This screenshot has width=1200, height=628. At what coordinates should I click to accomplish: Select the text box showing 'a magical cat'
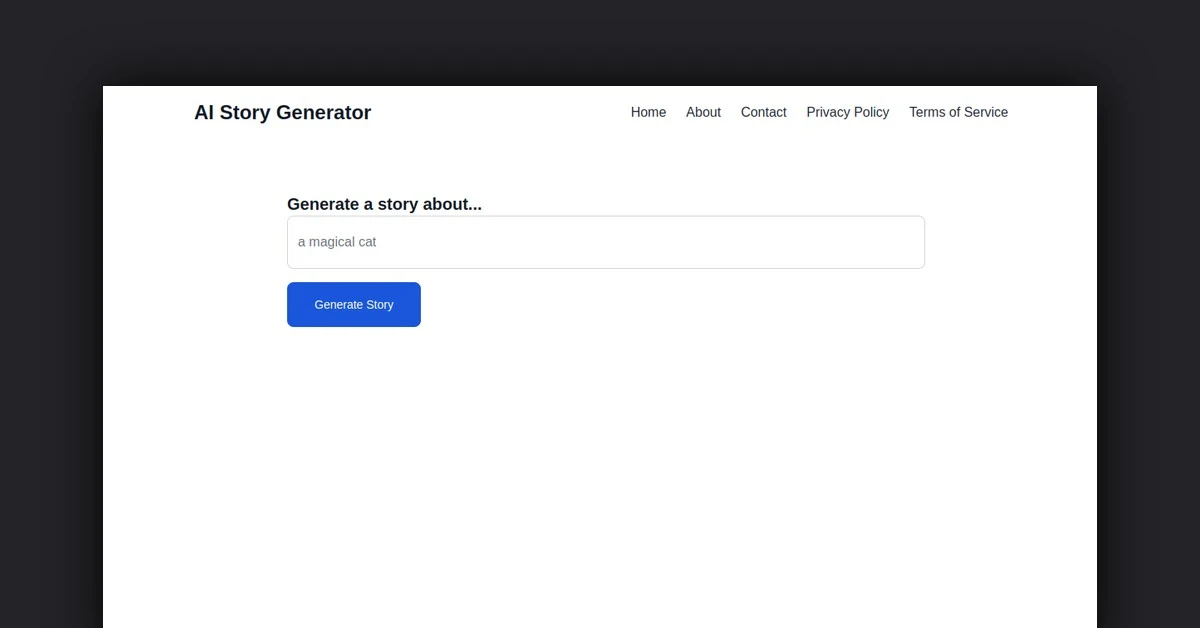pos(605,242)
